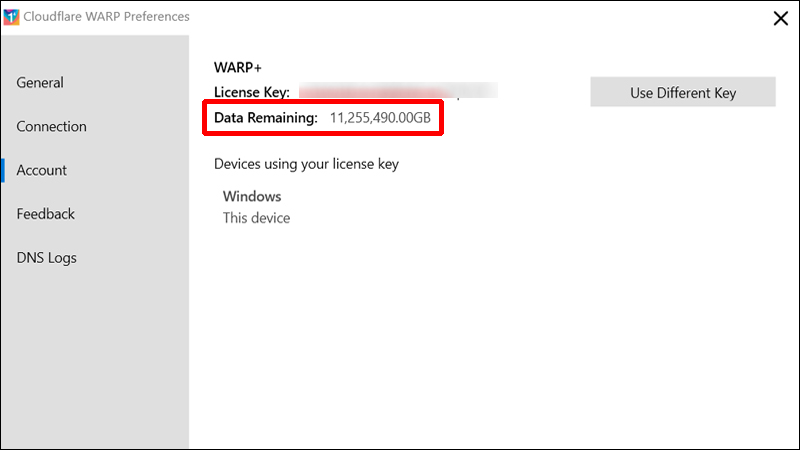Click 'Devices using your license key' text

pos(306,164)
